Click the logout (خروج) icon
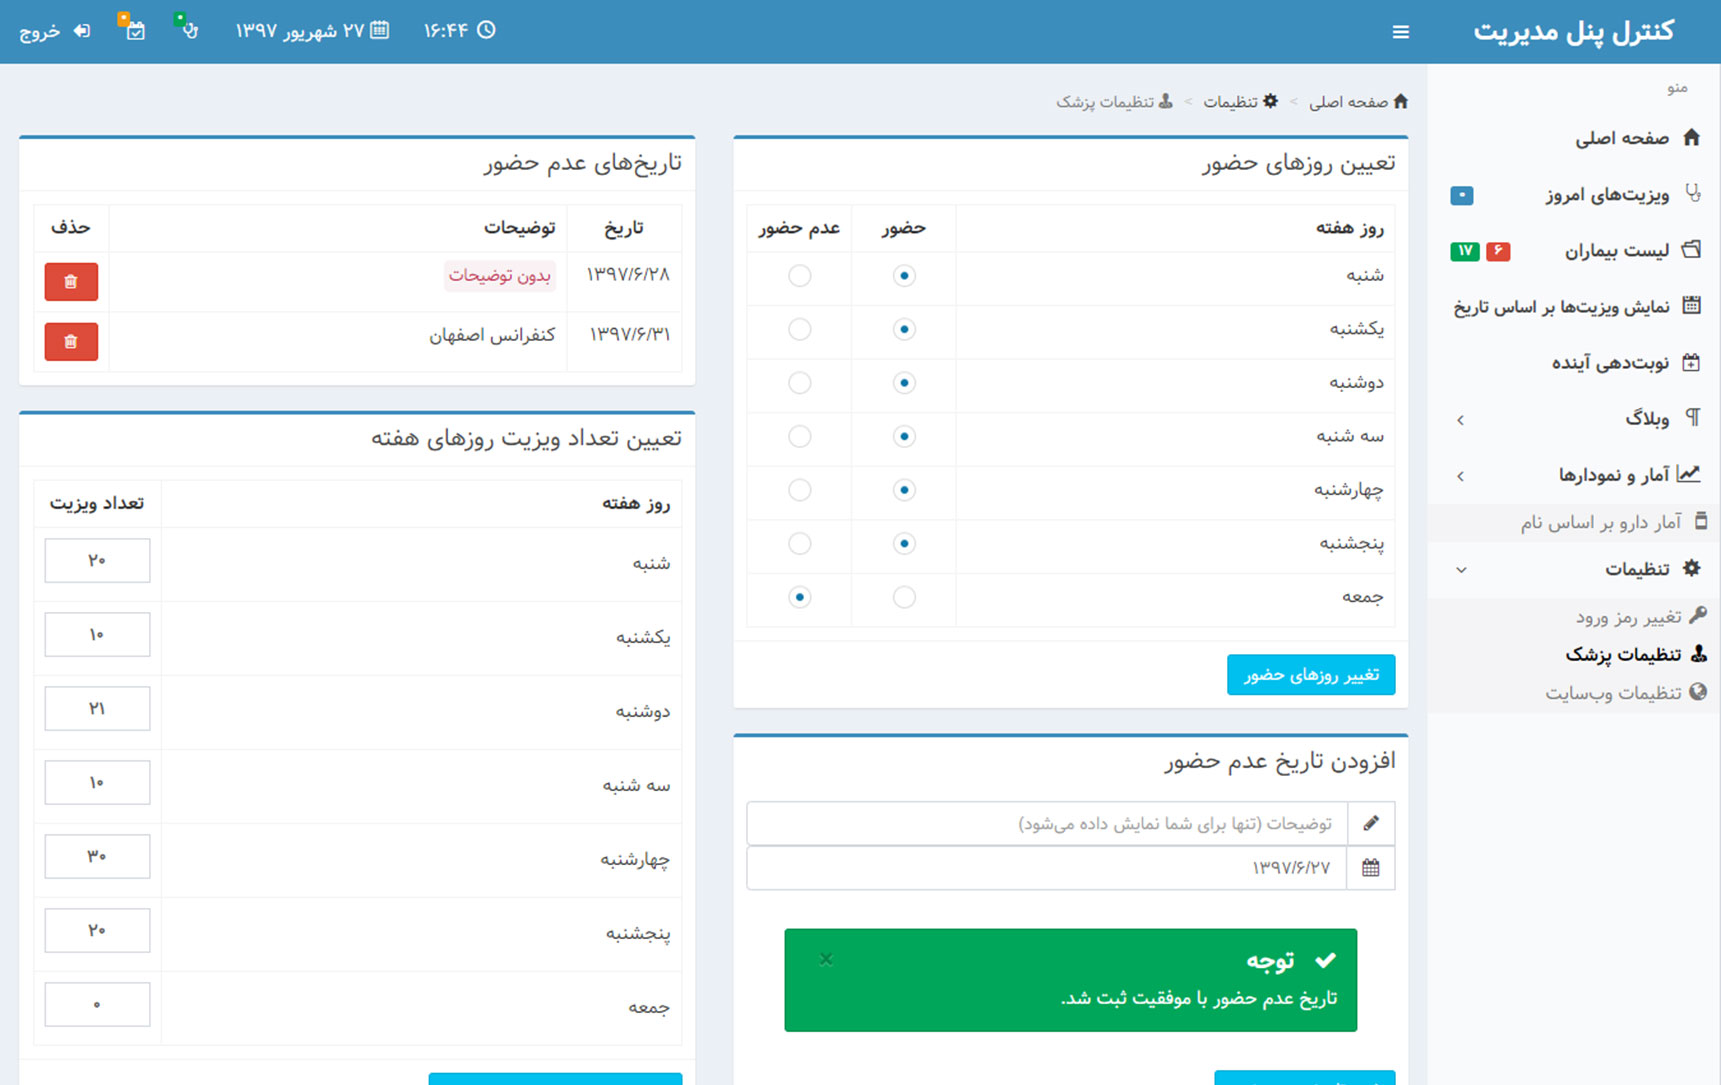This screenshot has width=1721, height=1085. point(82,31)
